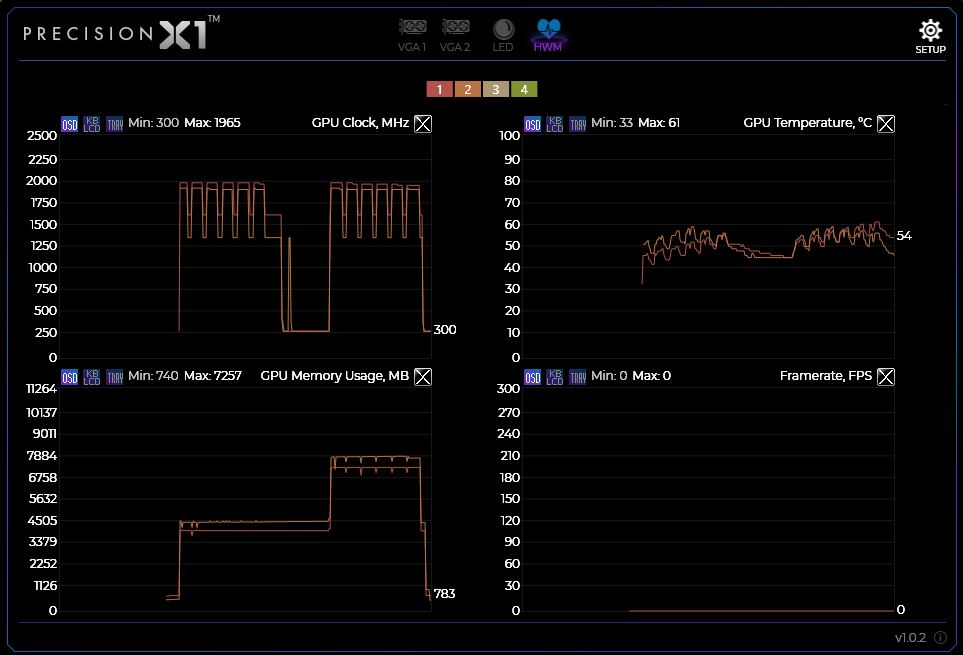Click inside the GPU Memory Usage graph

click(246, 500)
